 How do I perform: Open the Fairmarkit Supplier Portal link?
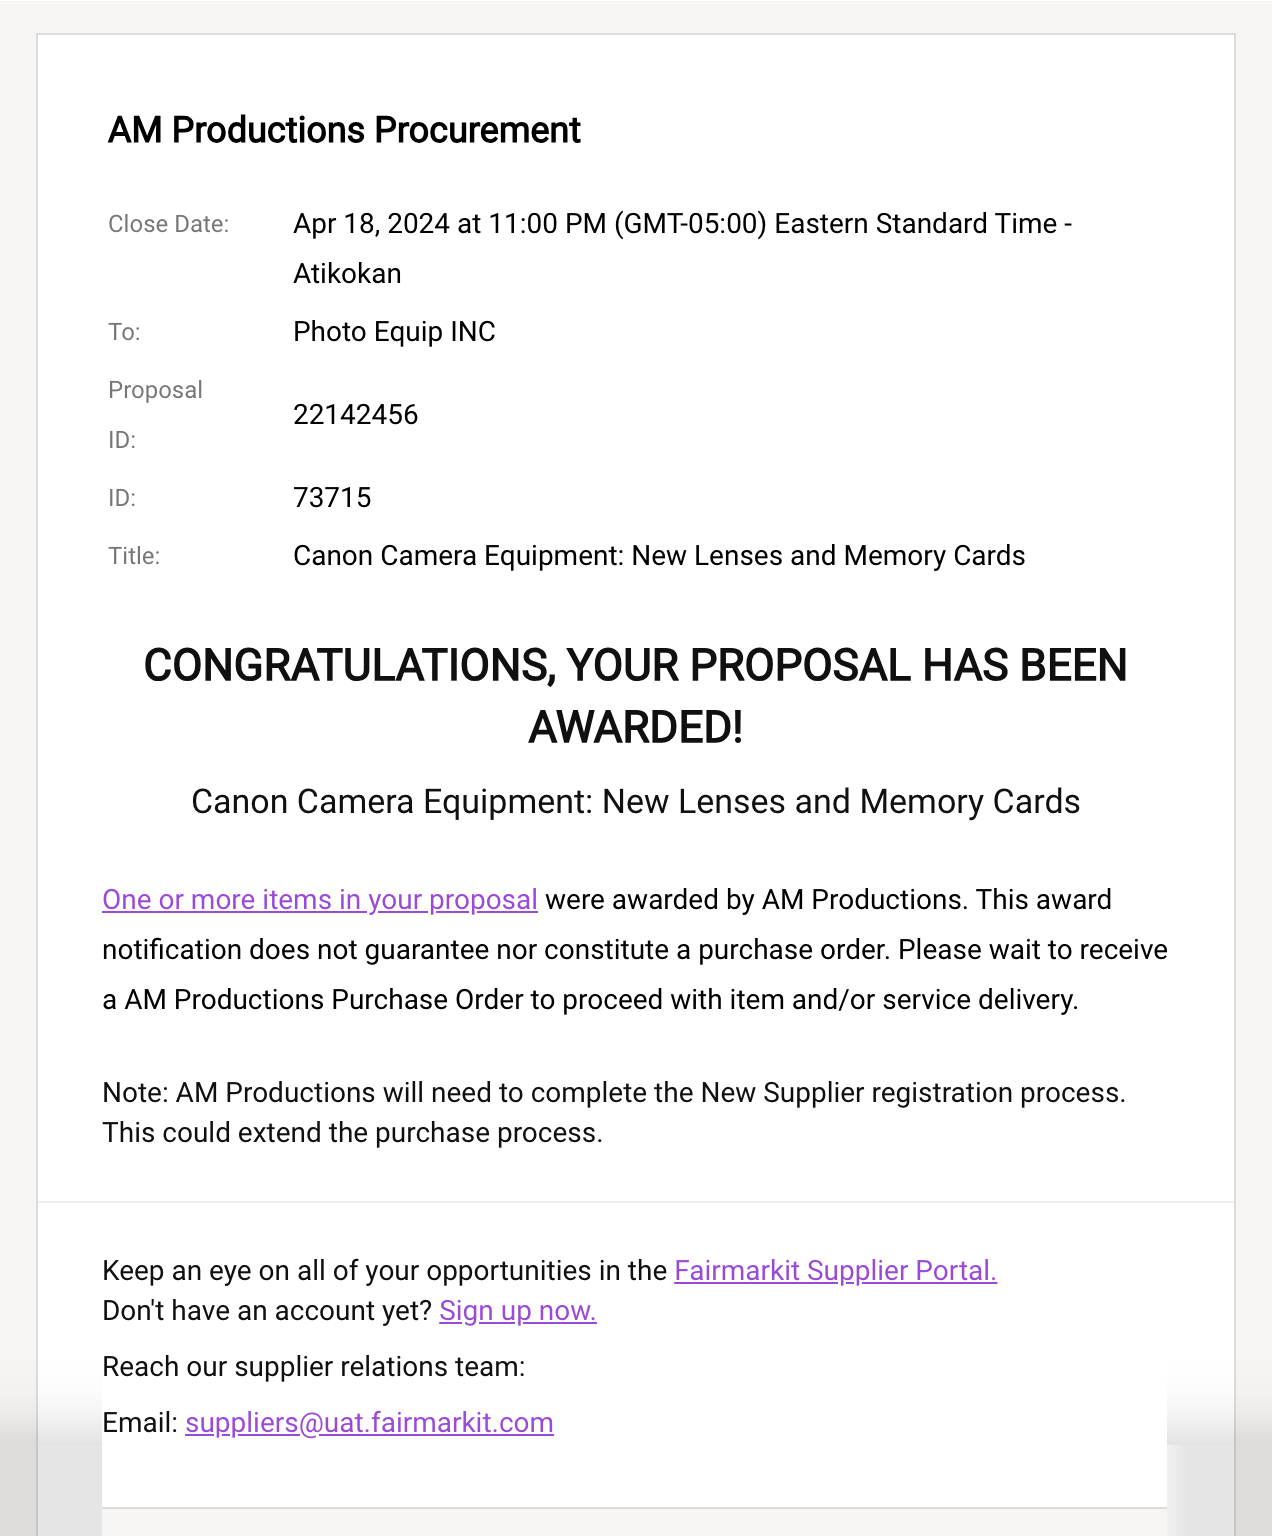(835, 1271)
